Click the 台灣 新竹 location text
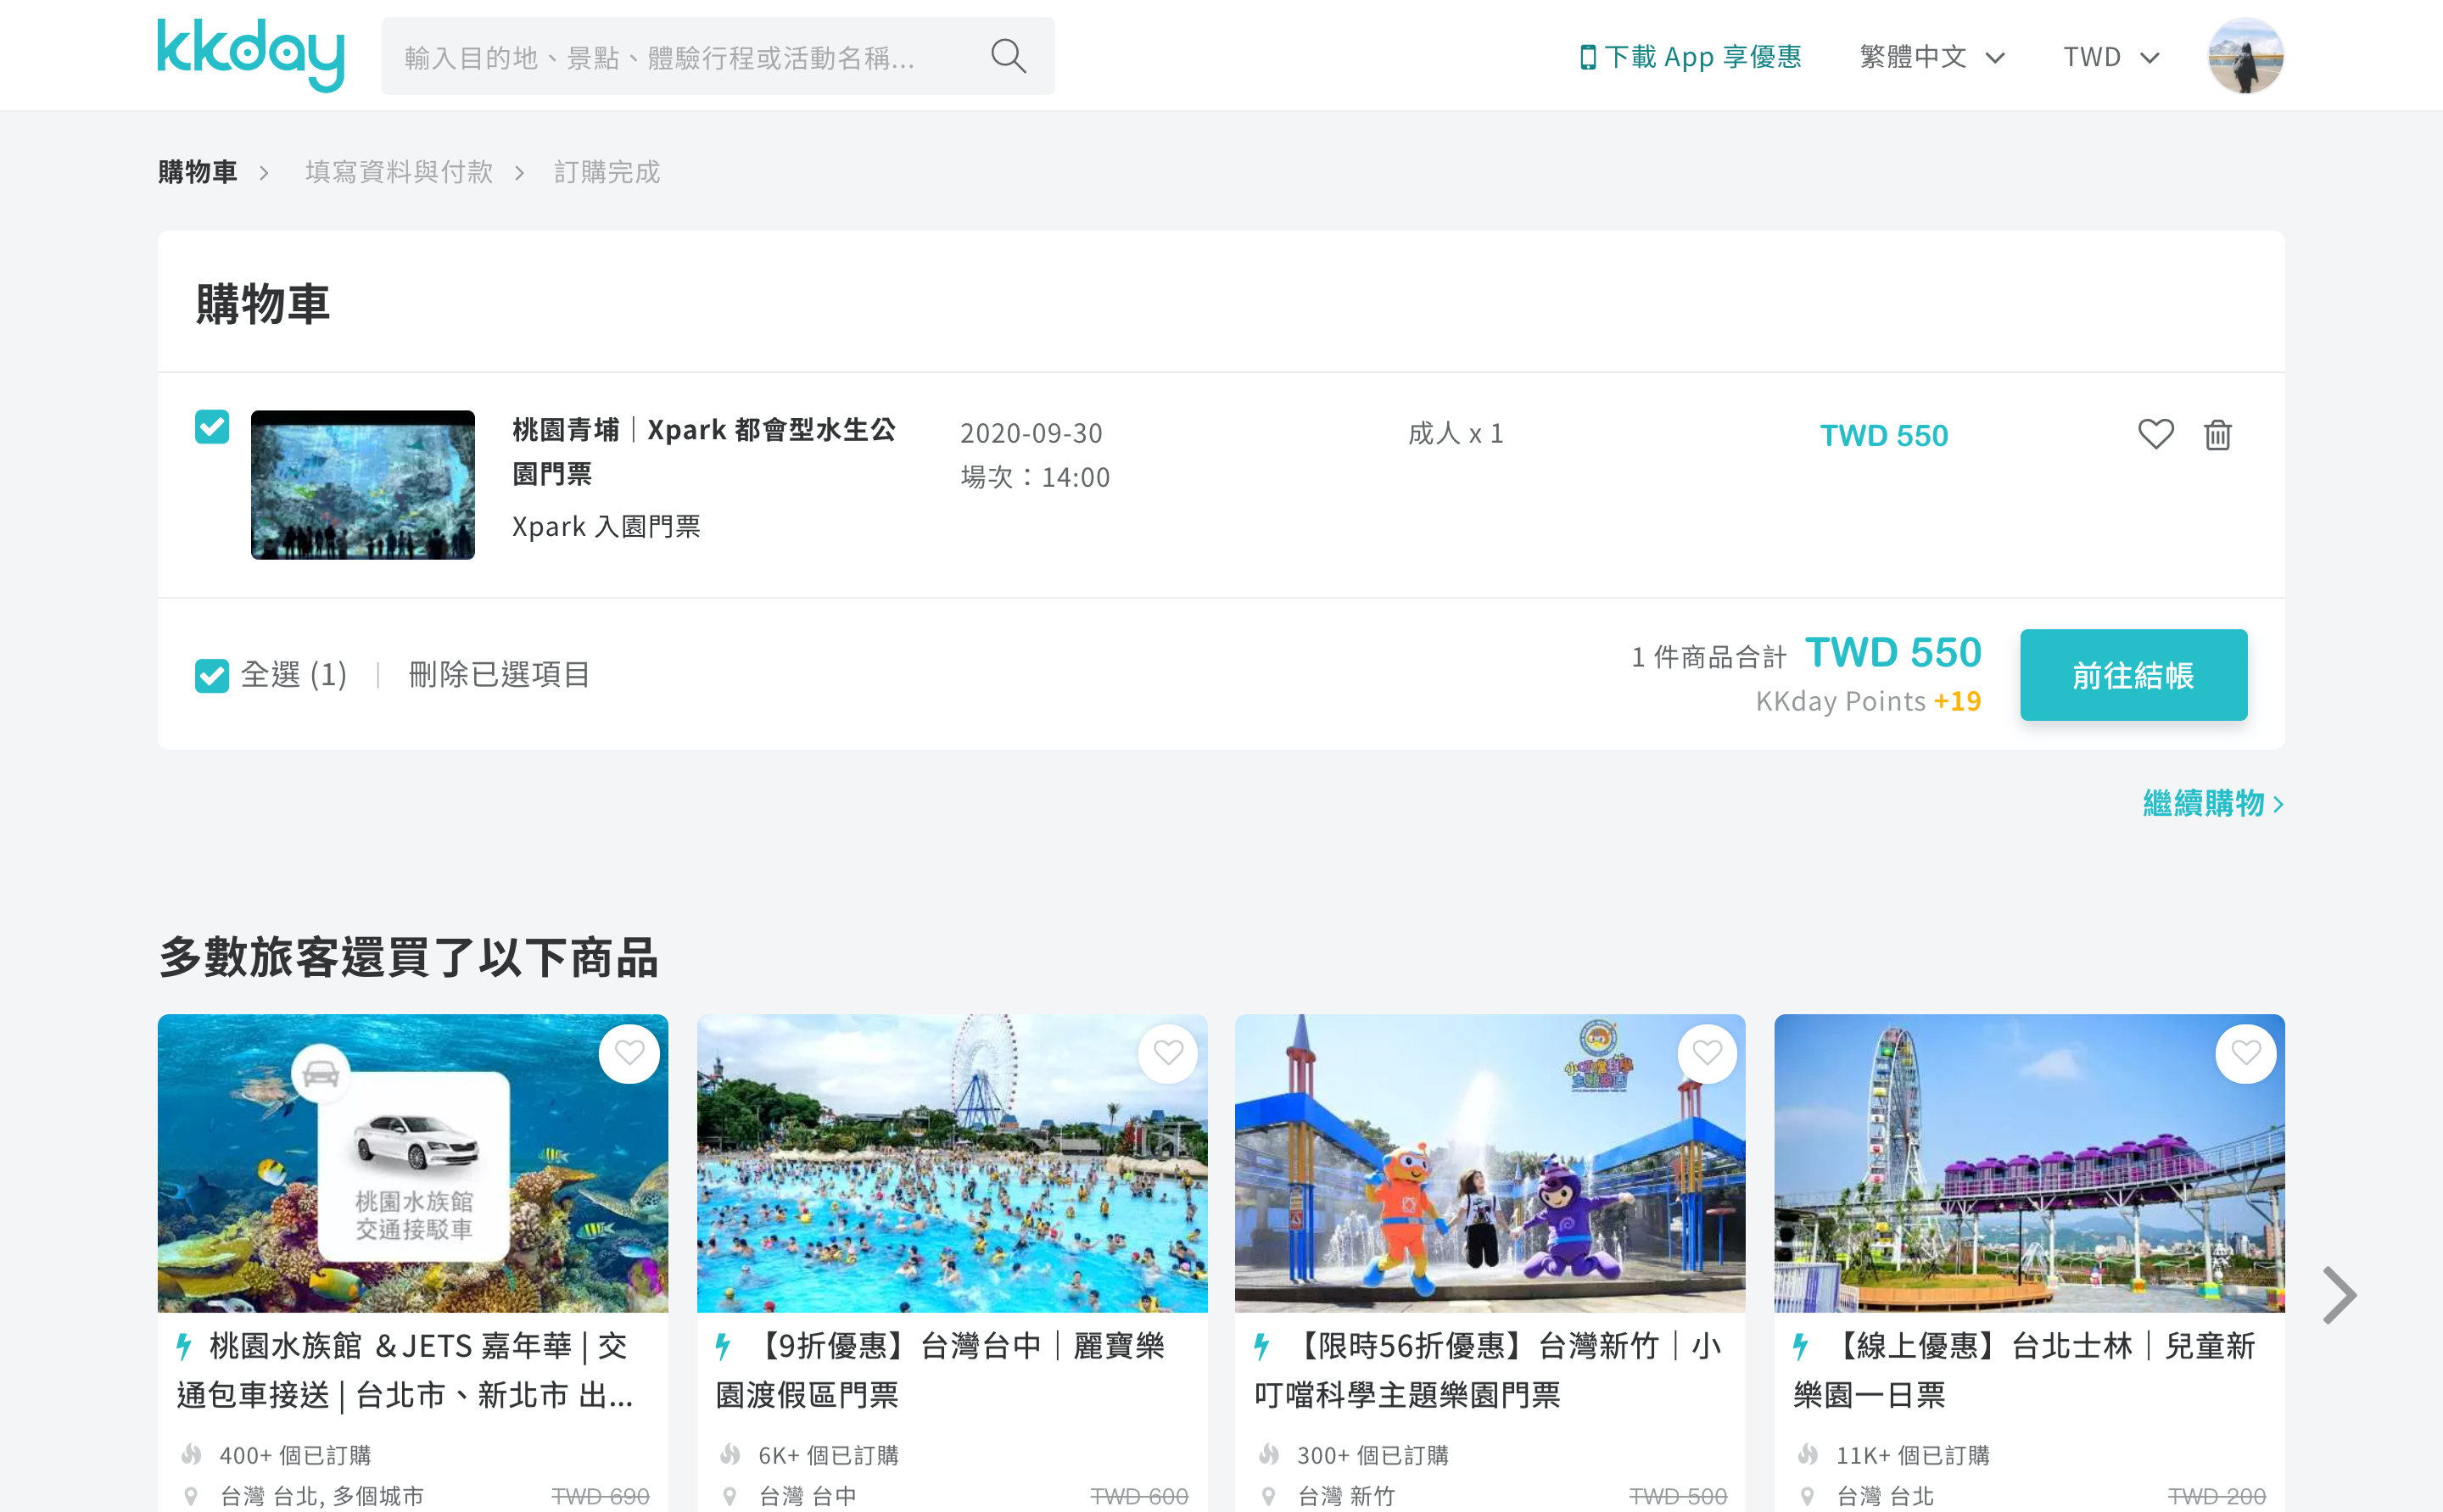 pos(1345,1496)
